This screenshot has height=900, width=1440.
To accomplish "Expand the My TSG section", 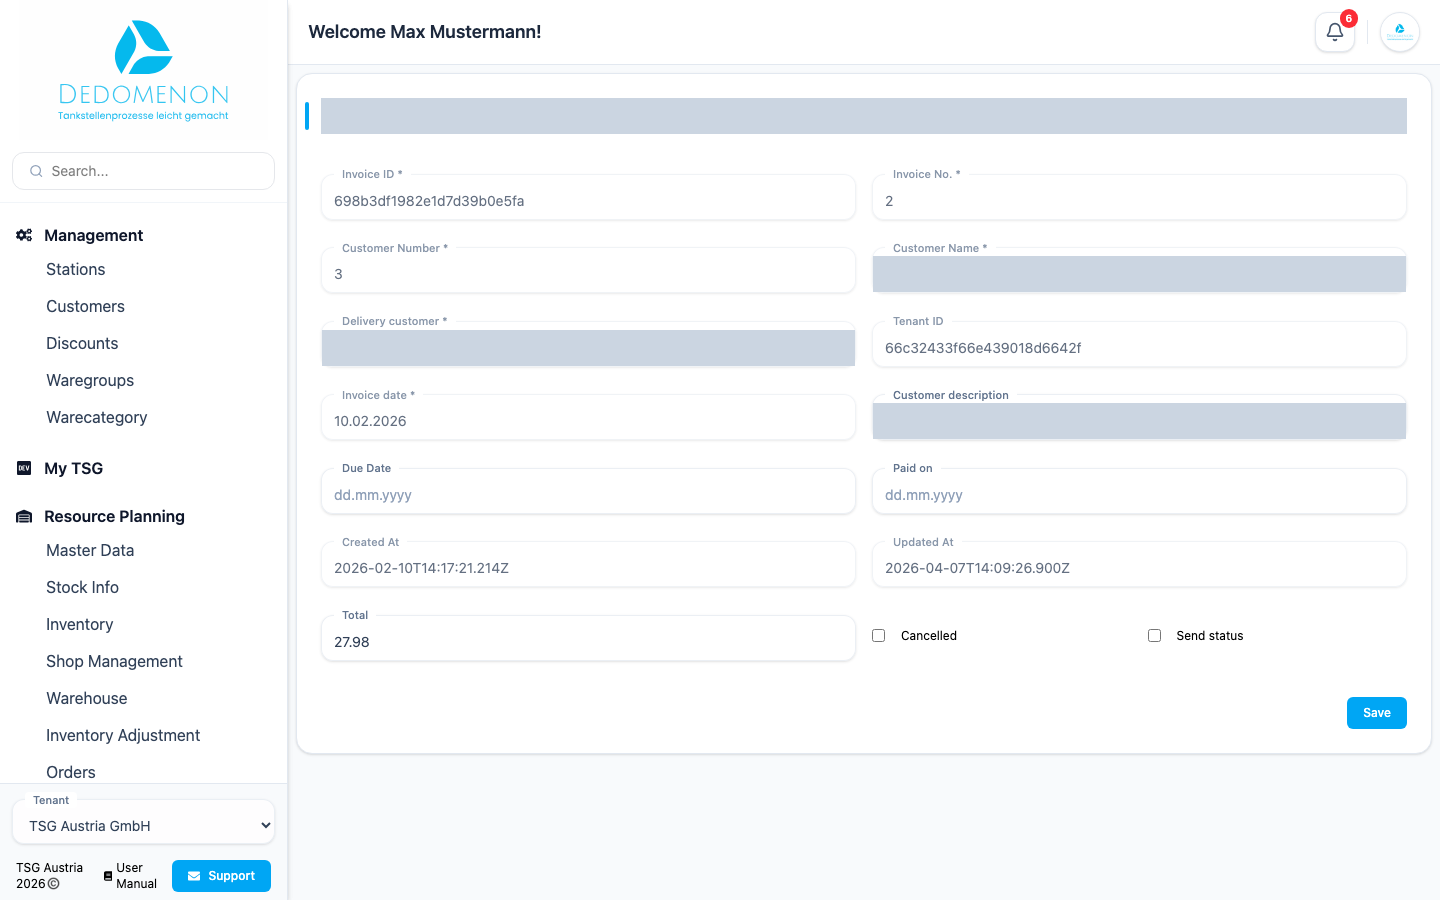I will coord(74,468).
